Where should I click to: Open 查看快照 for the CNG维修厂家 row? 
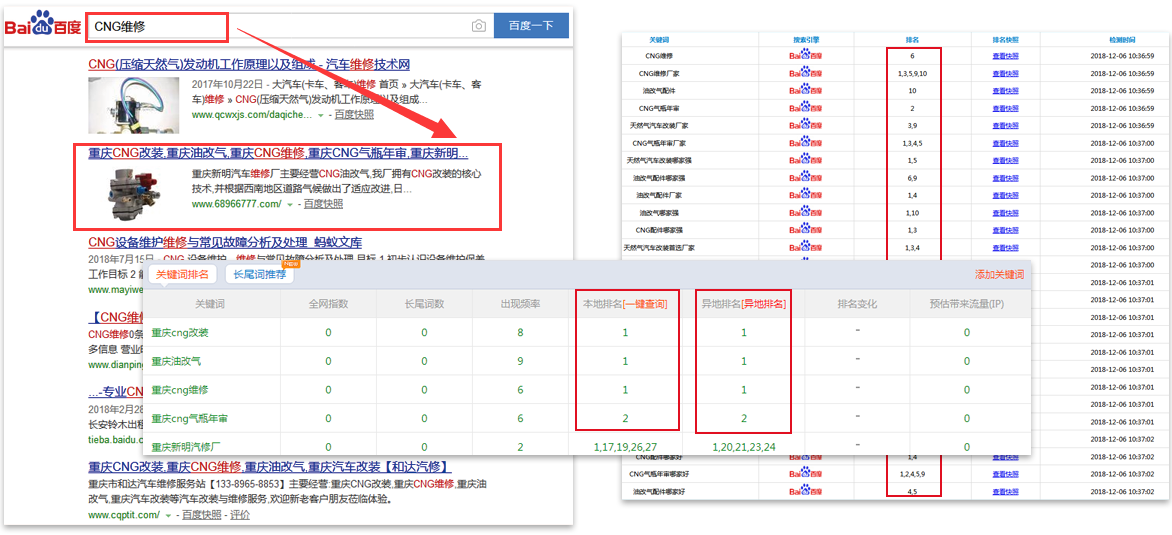click(1005, 73)
